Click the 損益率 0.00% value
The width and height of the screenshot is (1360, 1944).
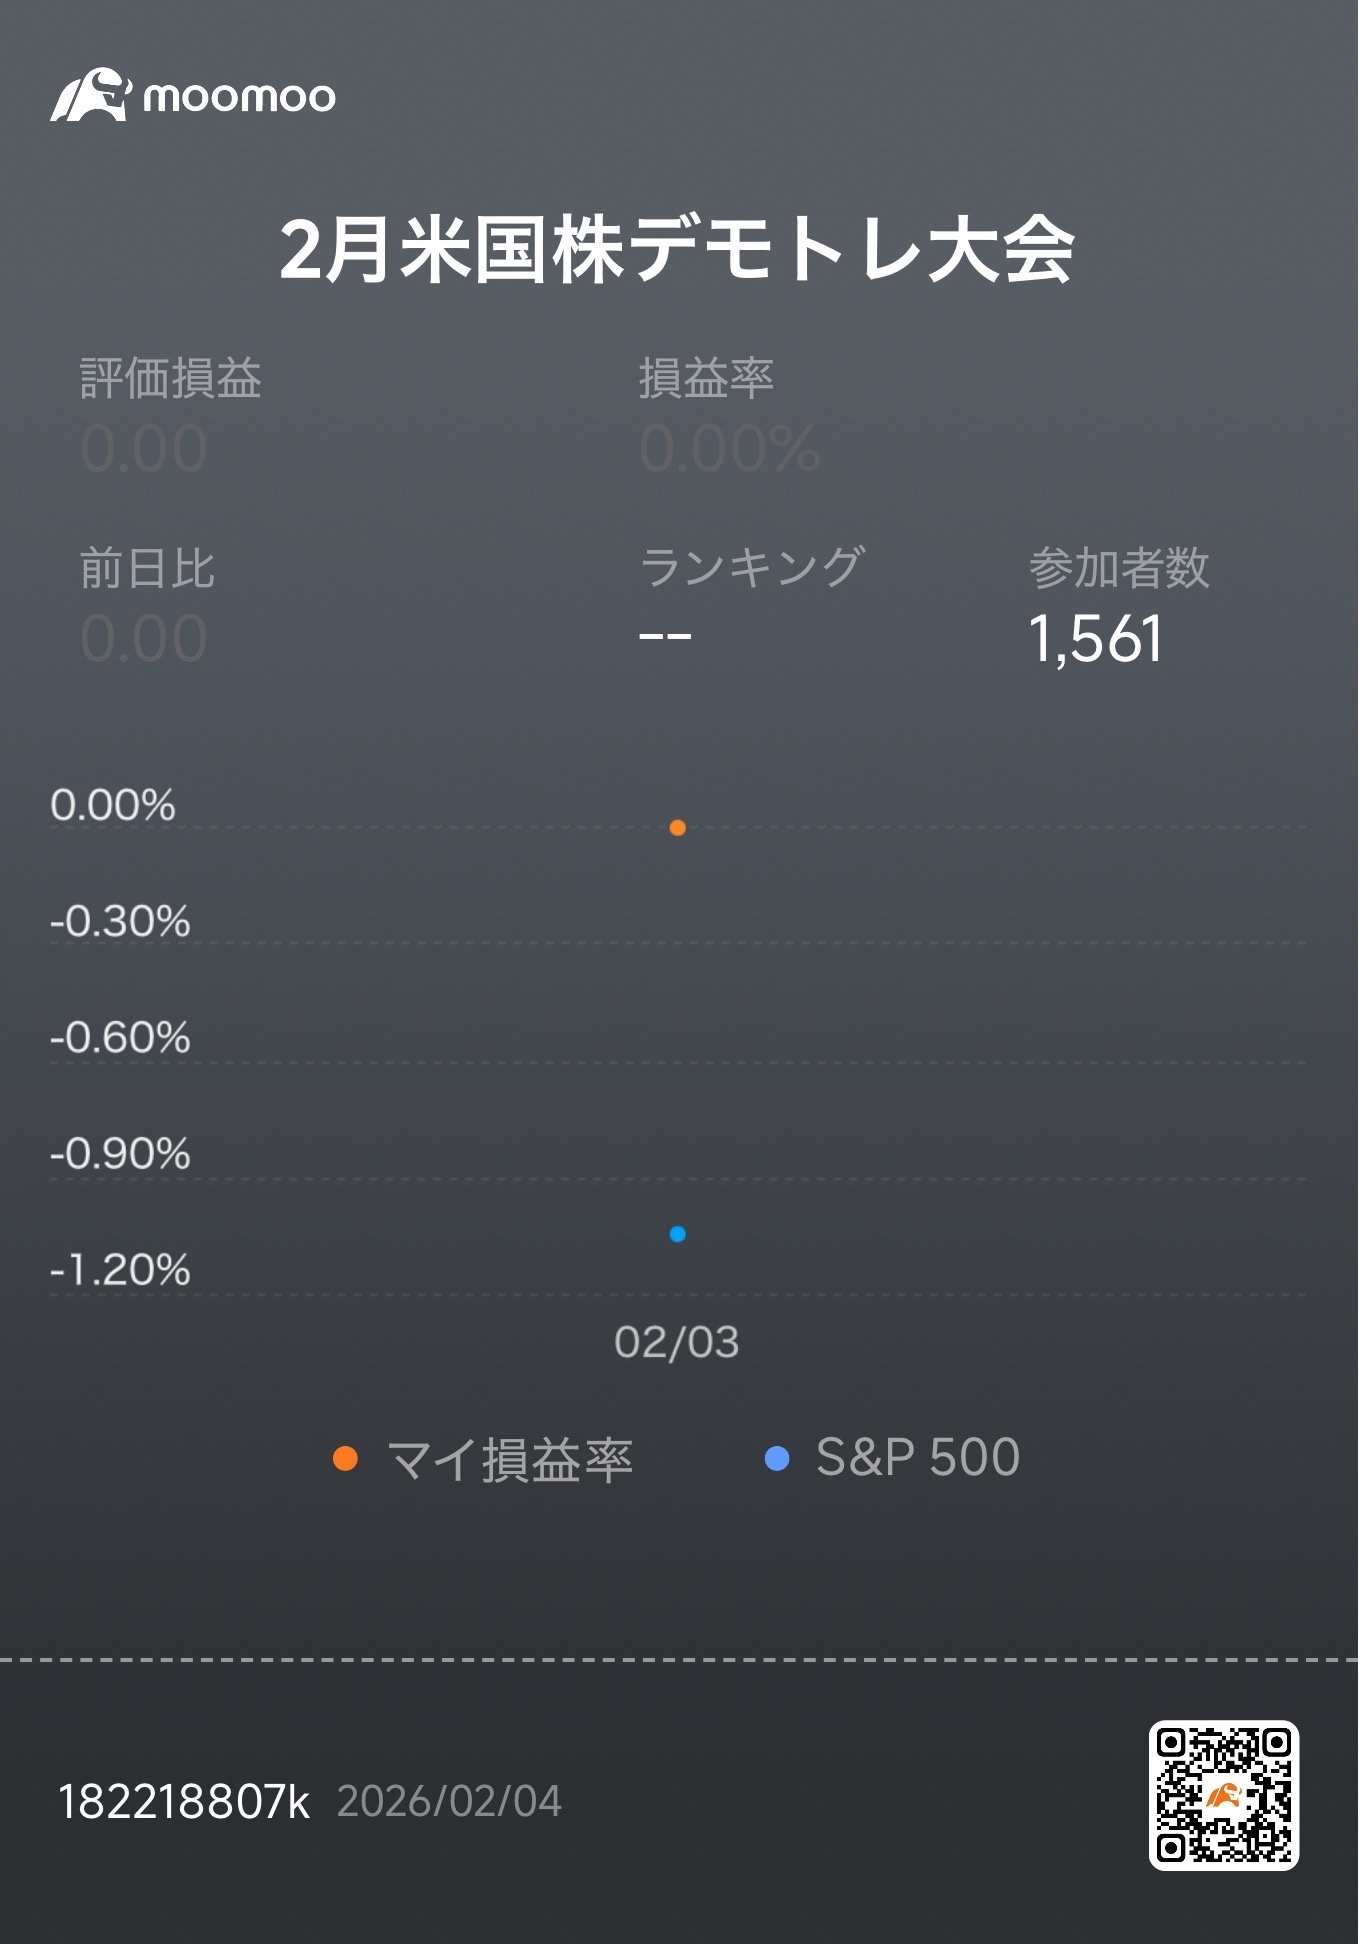click(730, 448)
